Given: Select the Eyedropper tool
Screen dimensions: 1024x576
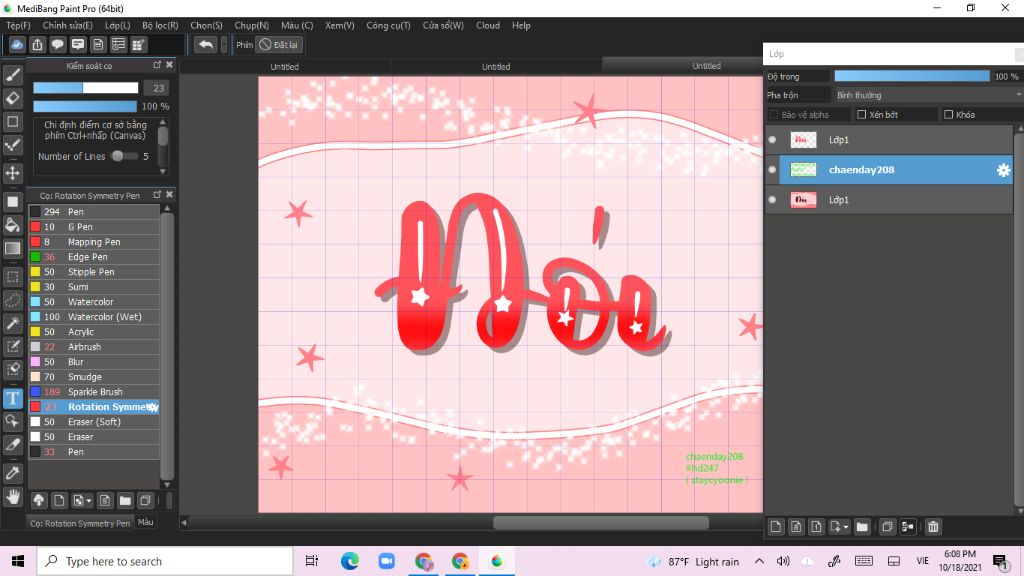Looking at the screenshot, I should [12, 473].
